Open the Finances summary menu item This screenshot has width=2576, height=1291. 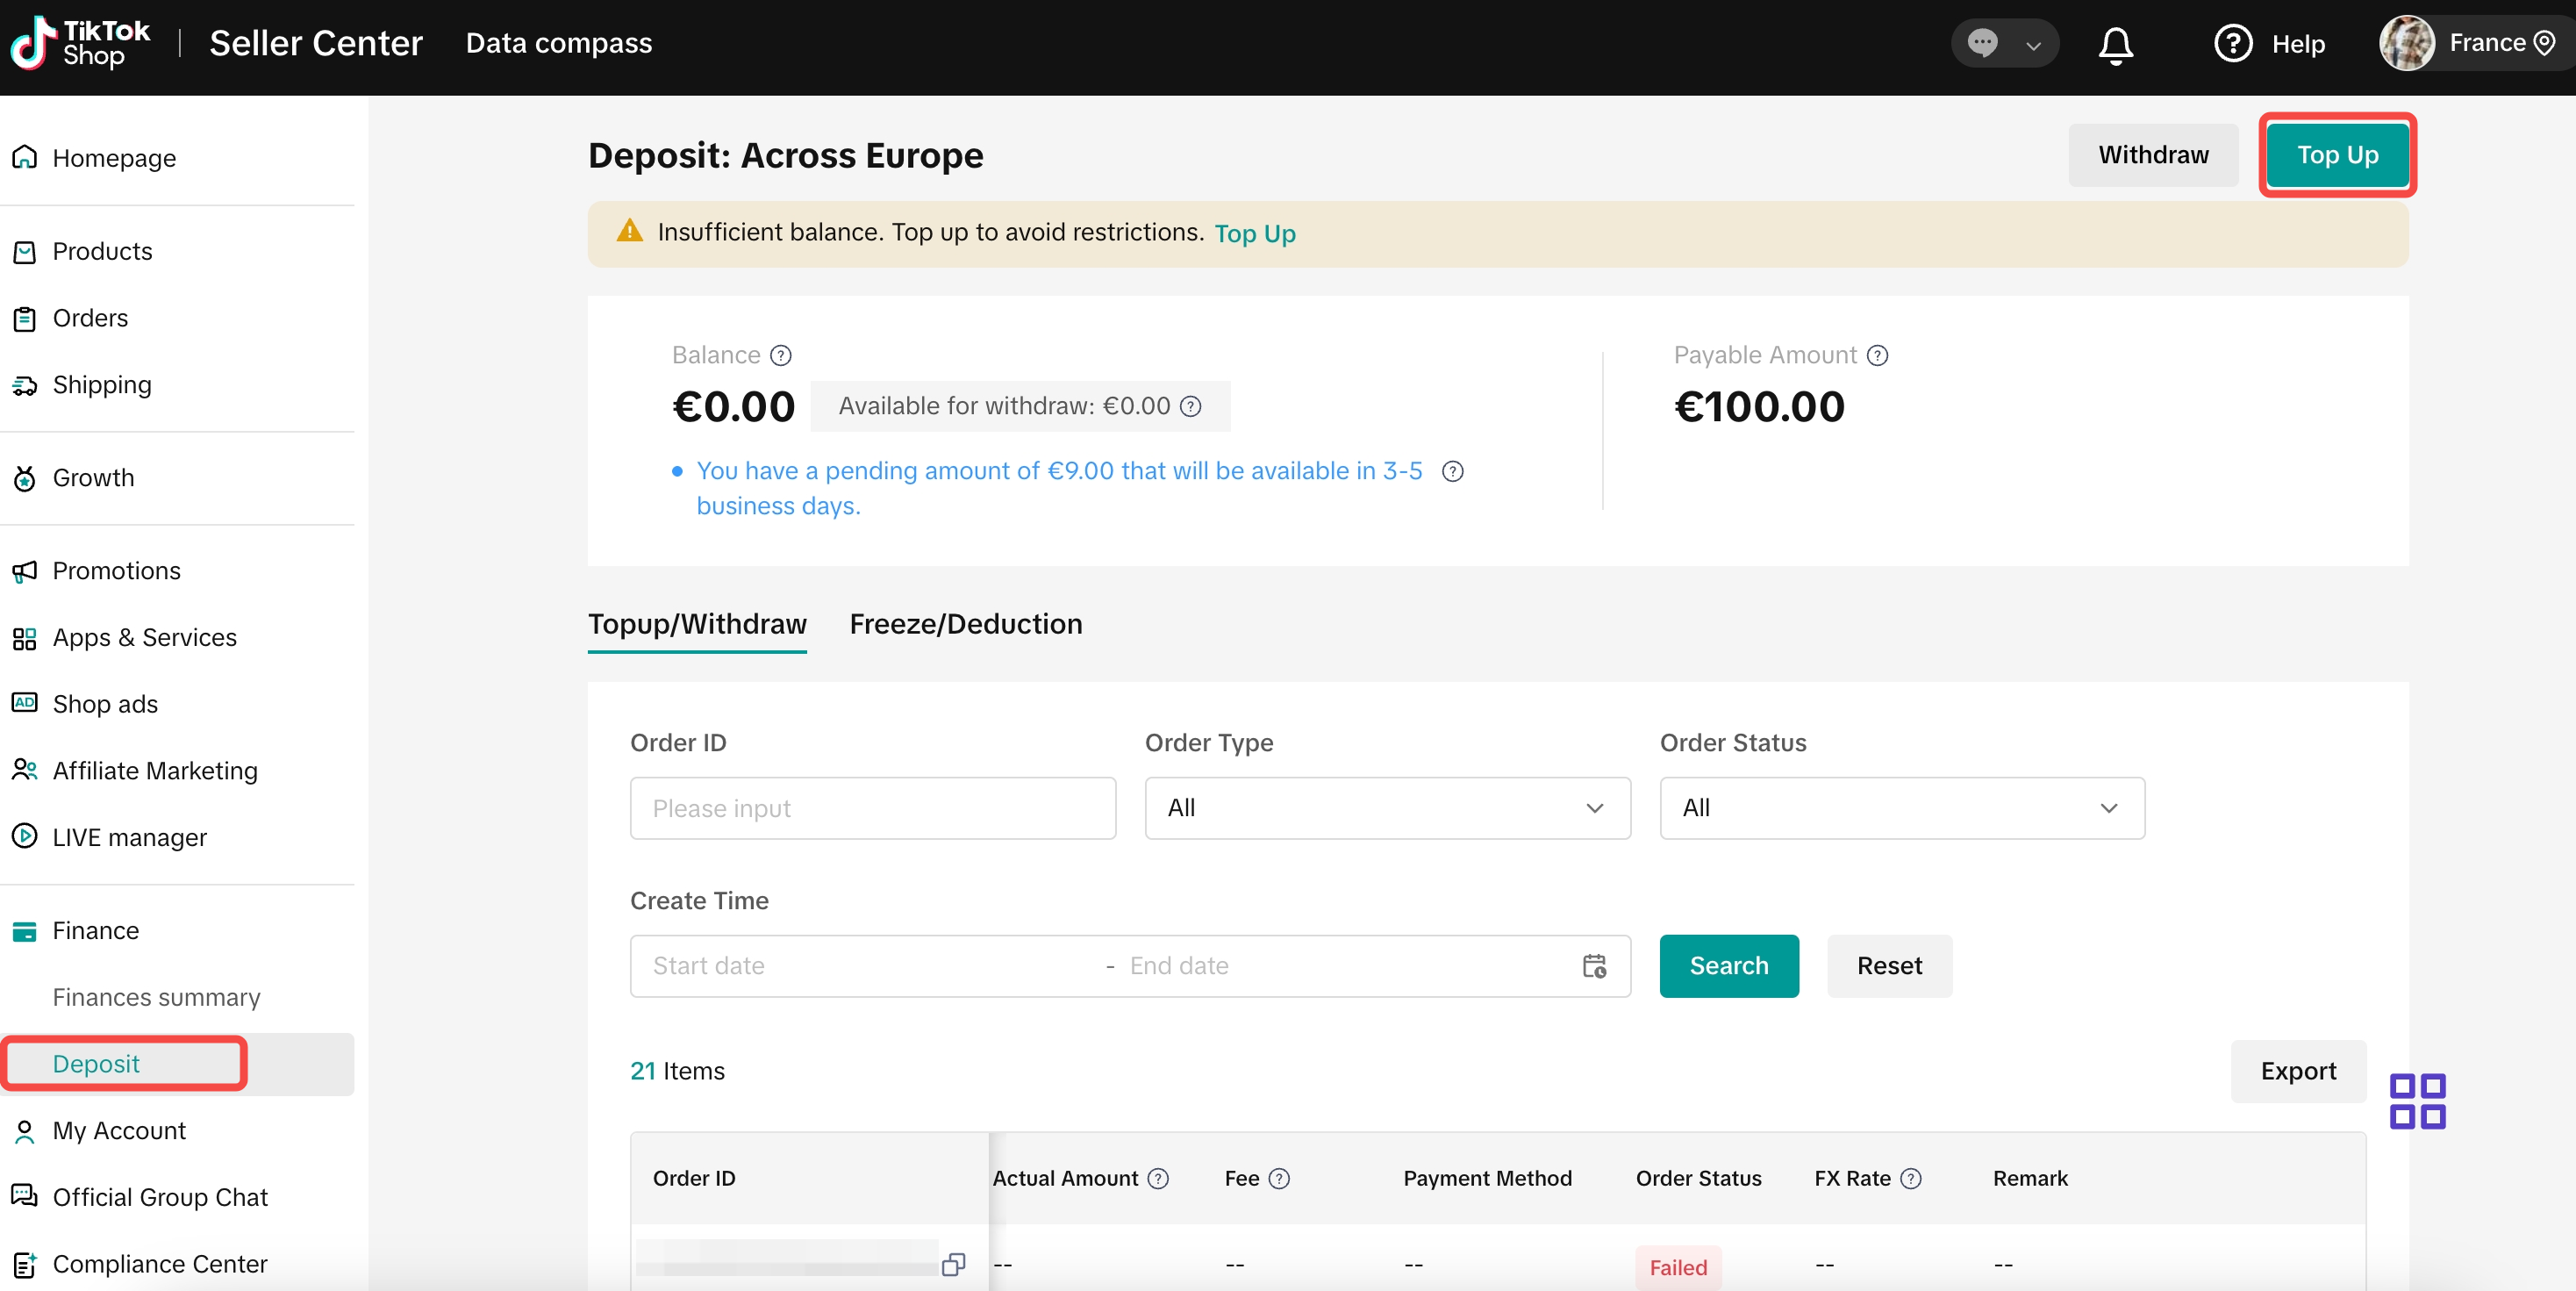pos(156,997)
